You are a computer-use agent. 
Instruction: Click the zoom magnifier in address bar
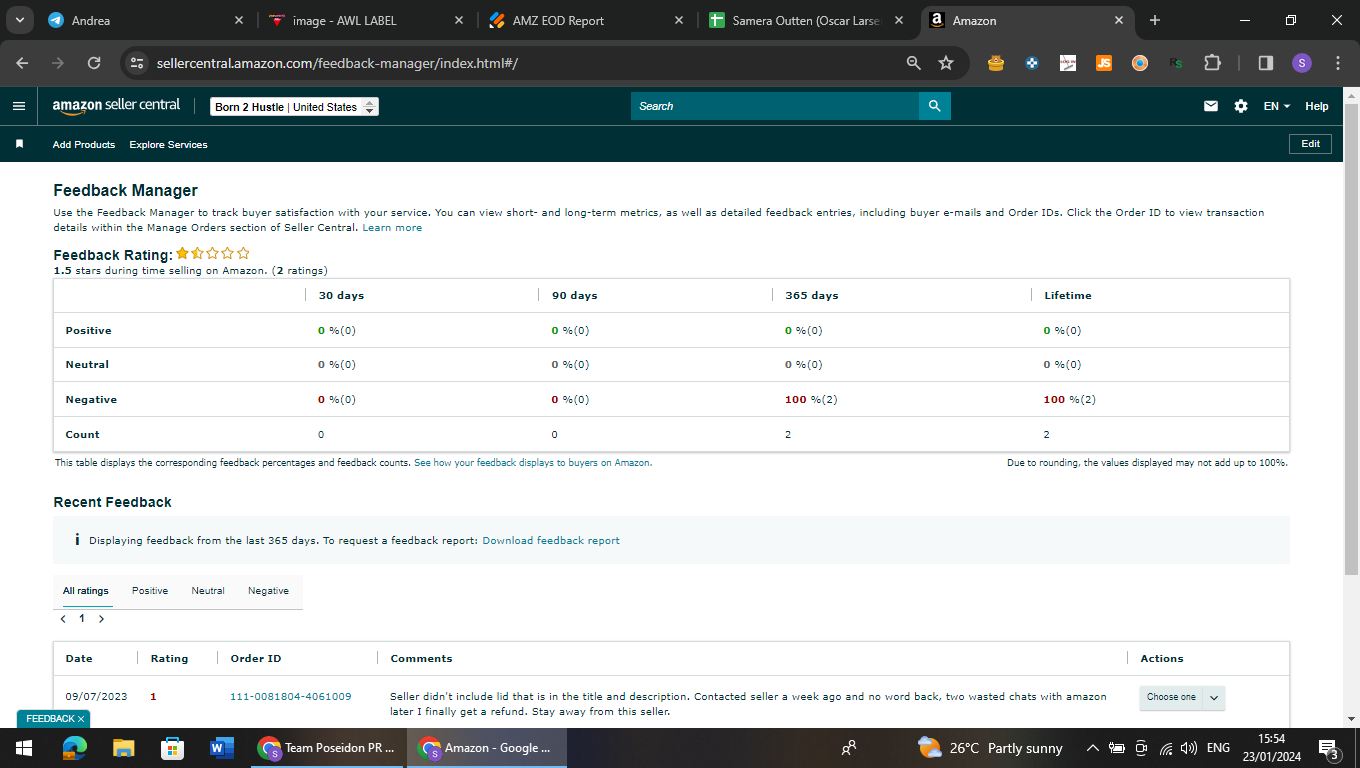click(913, 63)
